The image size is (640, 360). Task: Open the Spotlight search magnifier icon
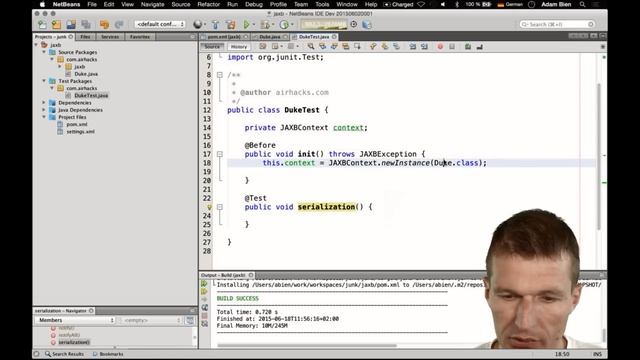click(582, 4)
